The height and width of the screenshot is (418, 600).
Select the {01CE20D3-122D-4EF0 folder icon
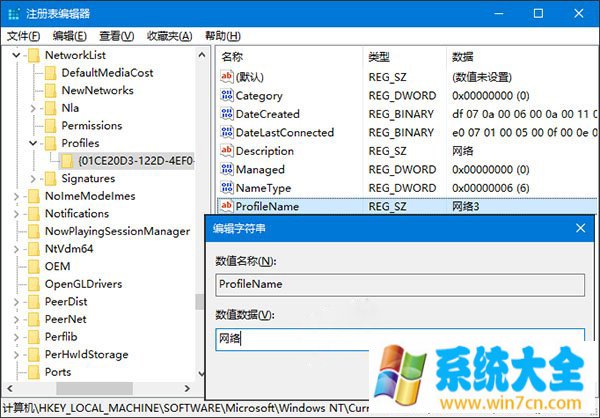pyautogui.click(x=67, y=161)
